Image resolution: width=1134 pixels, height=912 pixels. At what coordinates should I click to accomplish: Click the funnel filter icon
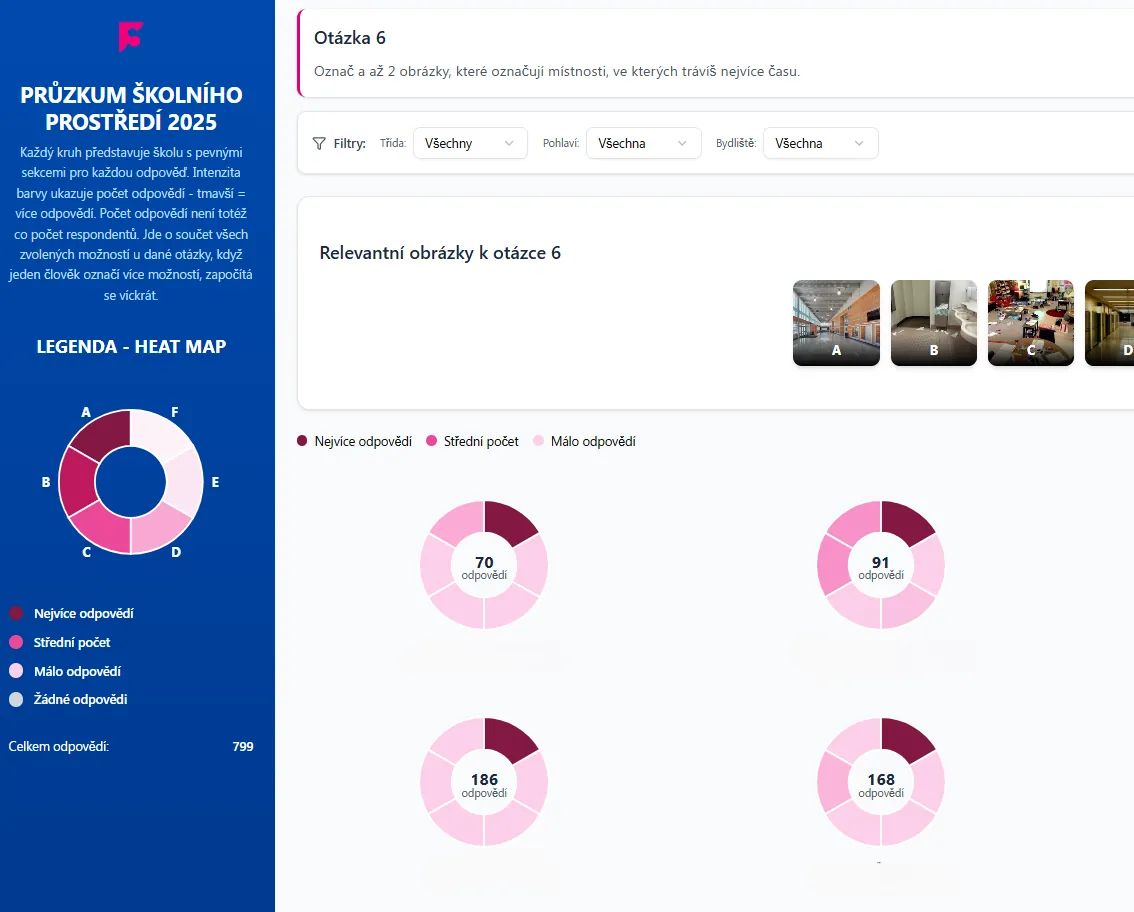point(319,143)
